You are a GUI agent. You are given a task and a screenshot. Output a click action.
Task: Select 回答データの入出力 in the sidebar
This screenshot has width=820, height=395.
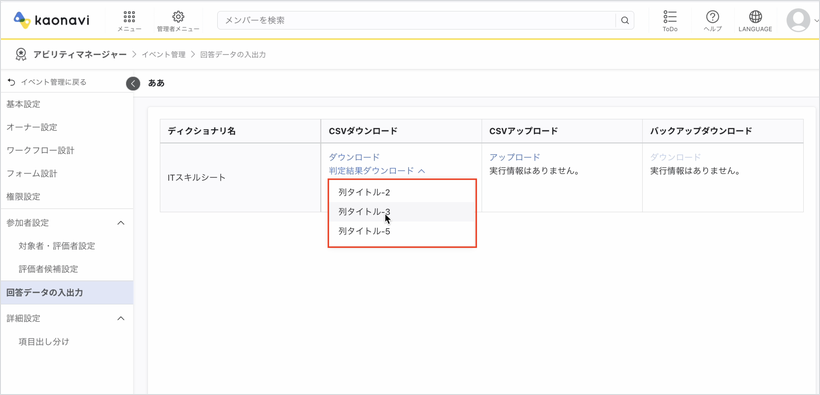[66, 292]
